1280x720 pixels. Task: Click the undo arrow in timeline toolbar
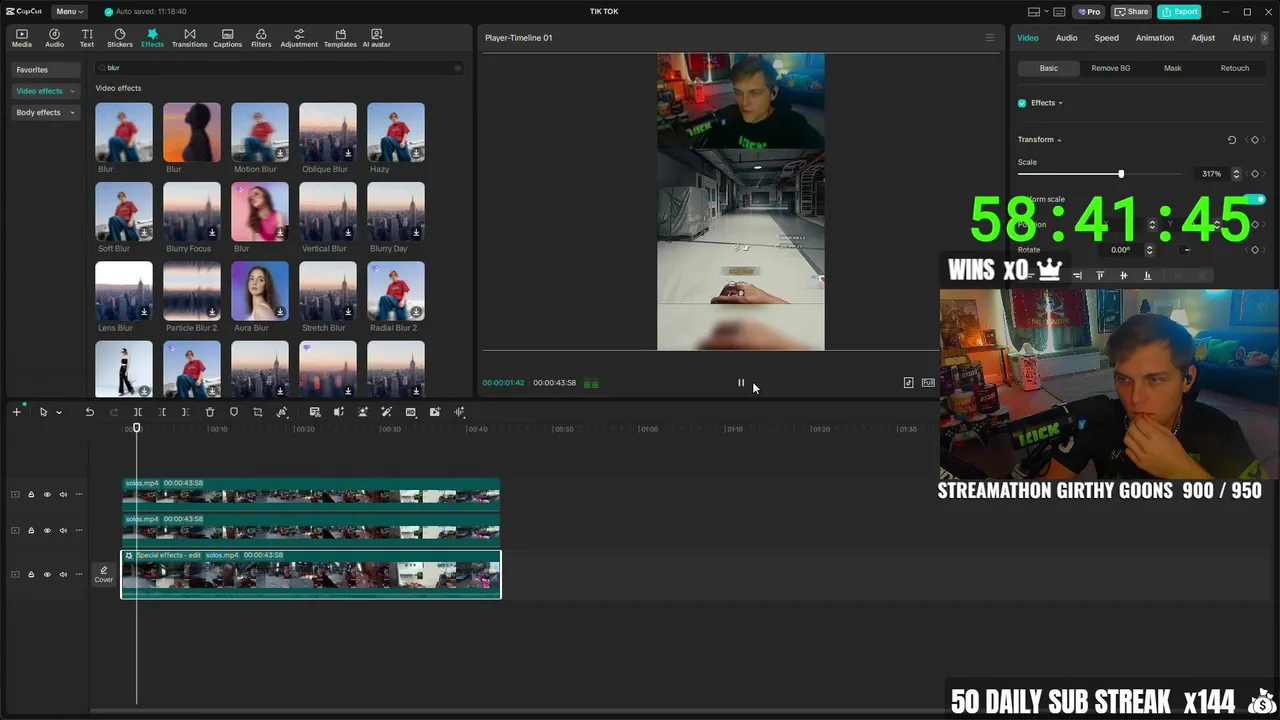89,412
